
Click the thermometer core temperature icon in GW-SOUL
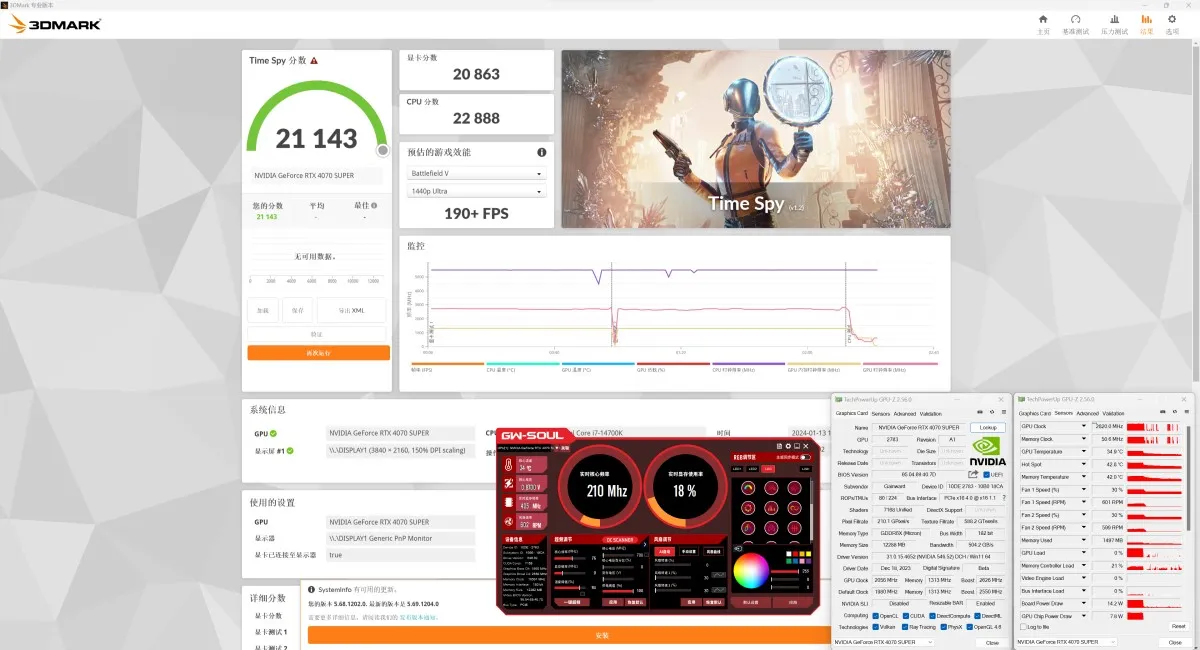point(508,464)
